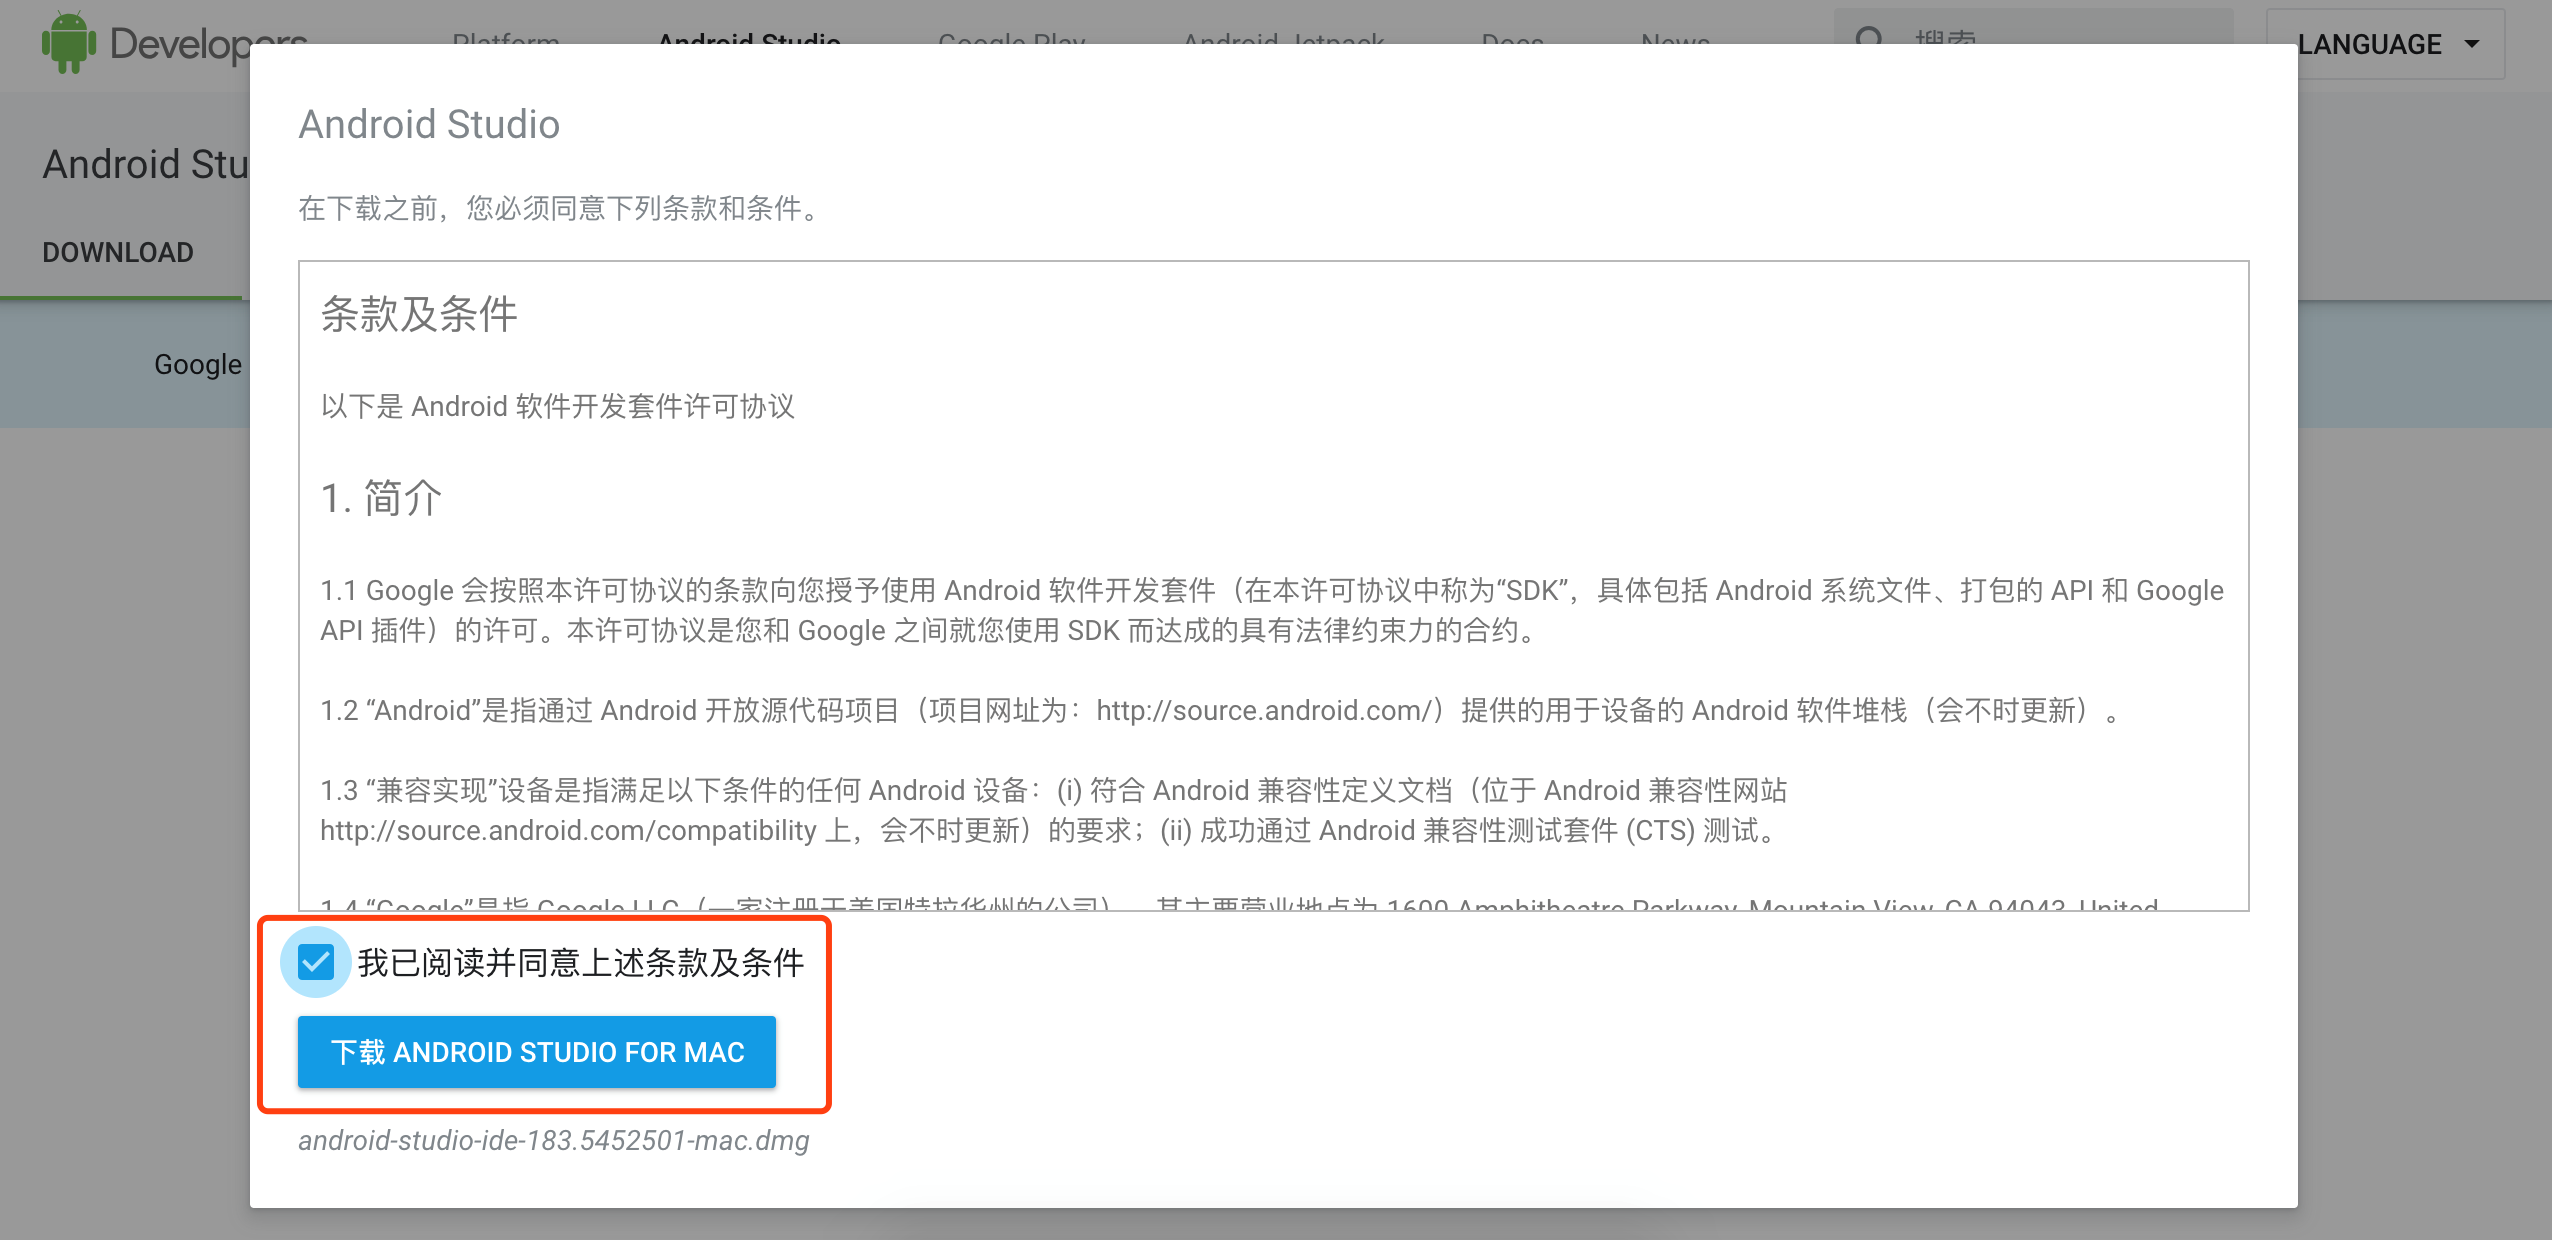The height and width of the screenshot is (1240, 2552).
Task: Click the search magnifier icon
Action: click(x=1869, y=38)
